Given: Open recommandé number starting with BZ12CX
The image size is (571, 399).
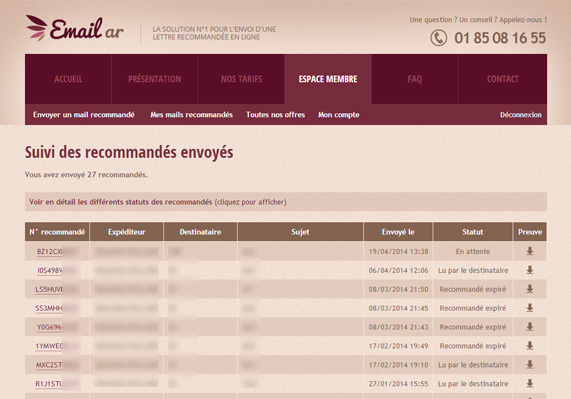Looking at the screenshot, I should coord(50,252).
